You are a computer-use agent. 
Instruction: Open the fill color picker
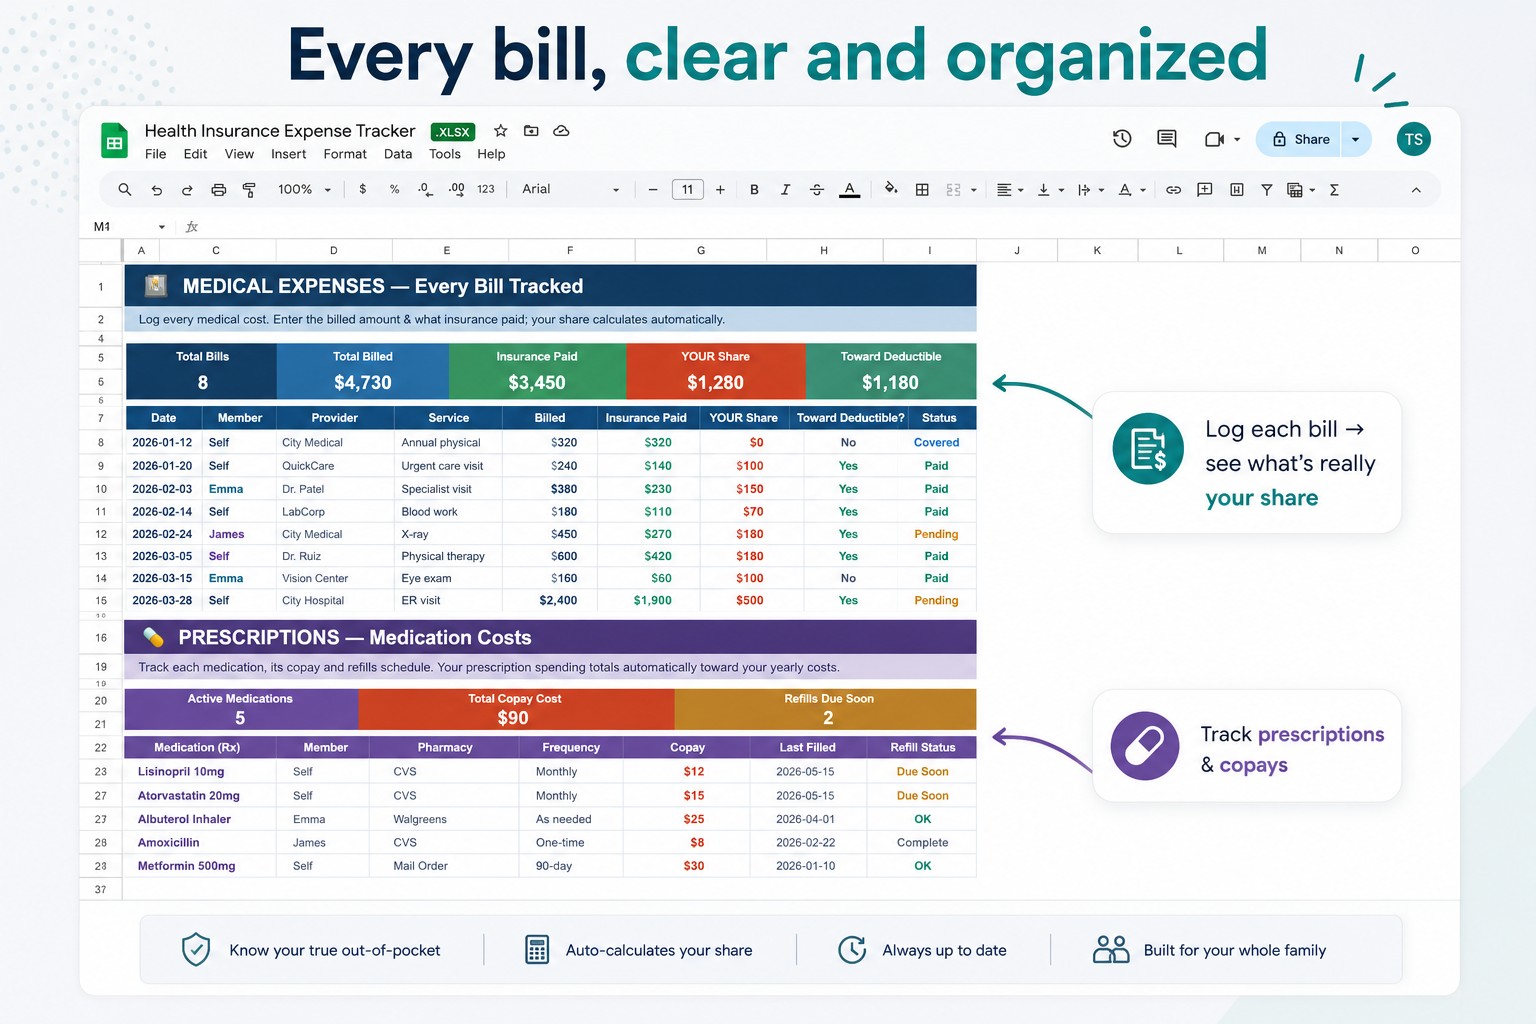(x=890, y=188)
